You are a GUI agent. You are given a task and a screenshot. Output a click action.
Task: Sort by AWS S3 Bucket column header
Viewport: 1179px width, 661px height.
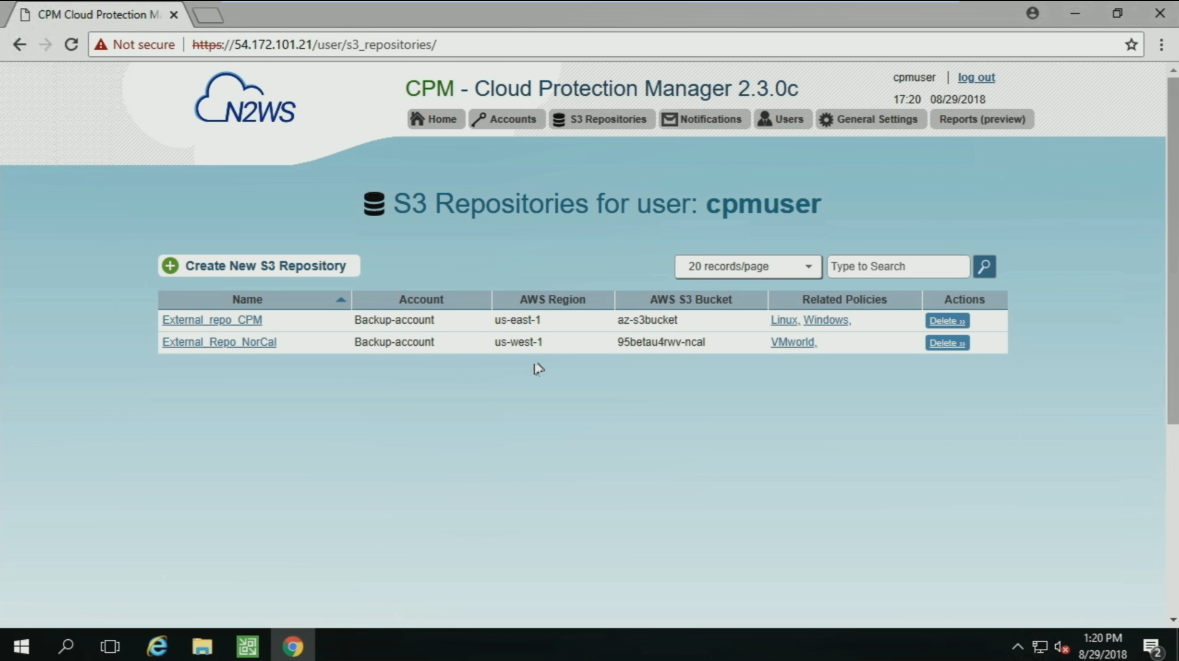[x=691, y=299]
